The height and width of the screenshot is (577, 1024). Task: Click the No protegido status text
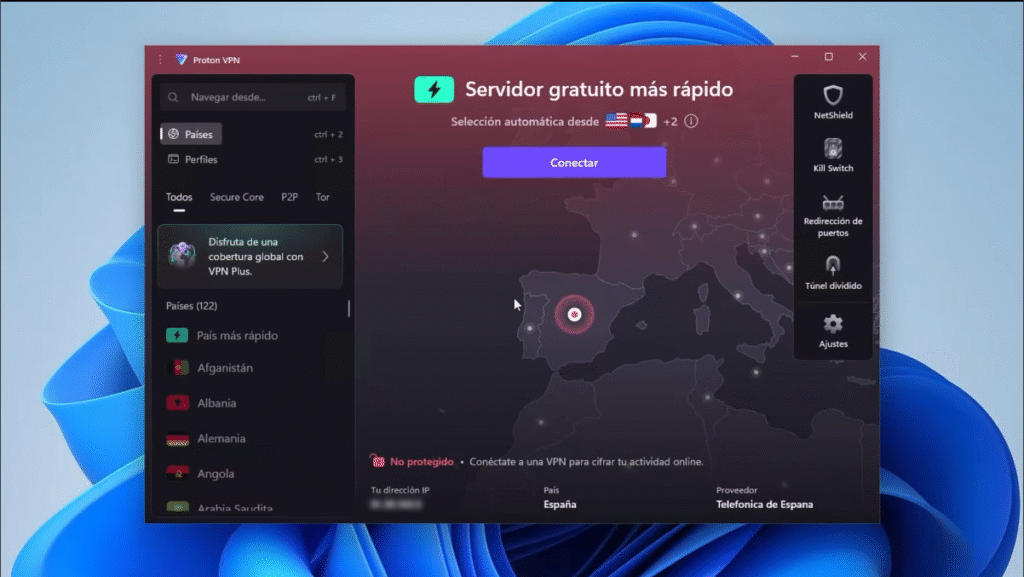click(x=422, y=461)
